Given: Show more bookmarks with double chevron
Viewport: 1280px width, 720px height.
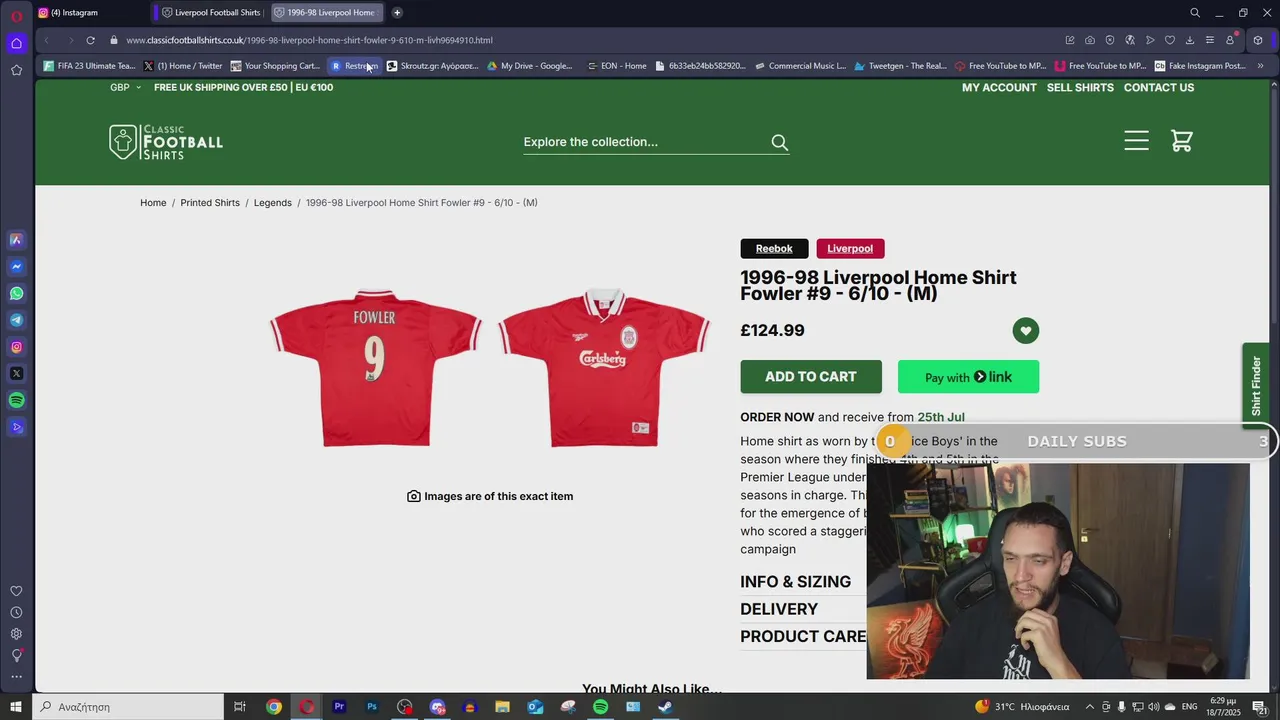Looking at the screenshot, I should (1260, 66).
